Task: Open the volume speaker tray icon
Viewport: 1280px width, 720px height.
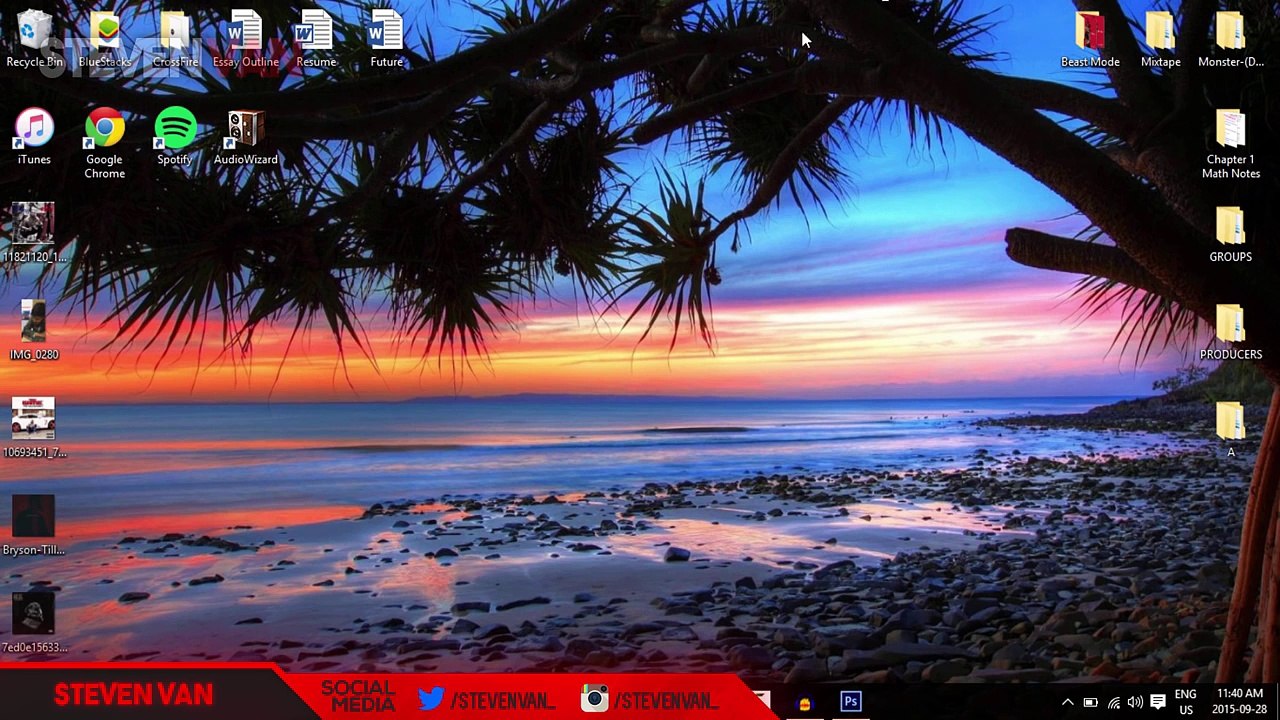Action: point(1135,702)
